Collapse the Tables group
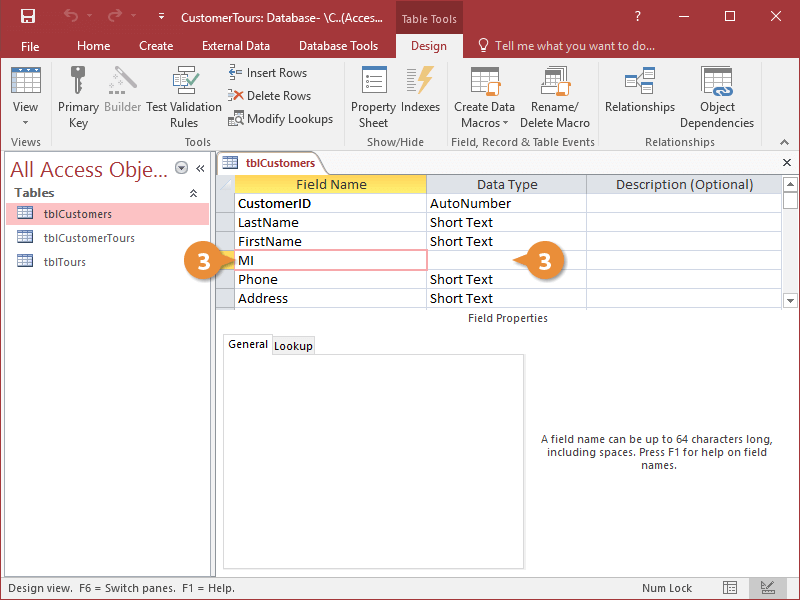Image resolution: width=800 pixels, height=600 pixels. [193, 193]
